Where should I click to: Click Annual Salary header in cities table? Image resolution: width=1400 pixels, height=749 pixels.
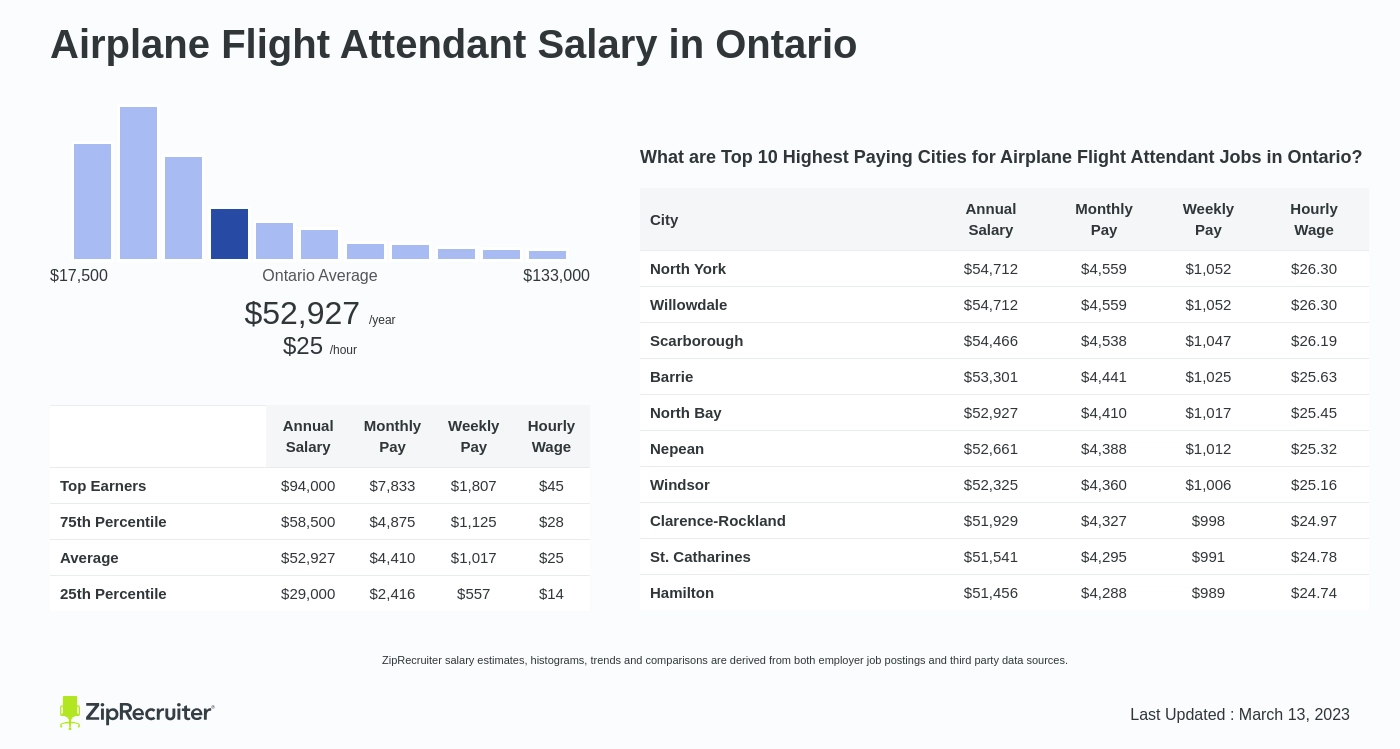[x=991, y=219]
